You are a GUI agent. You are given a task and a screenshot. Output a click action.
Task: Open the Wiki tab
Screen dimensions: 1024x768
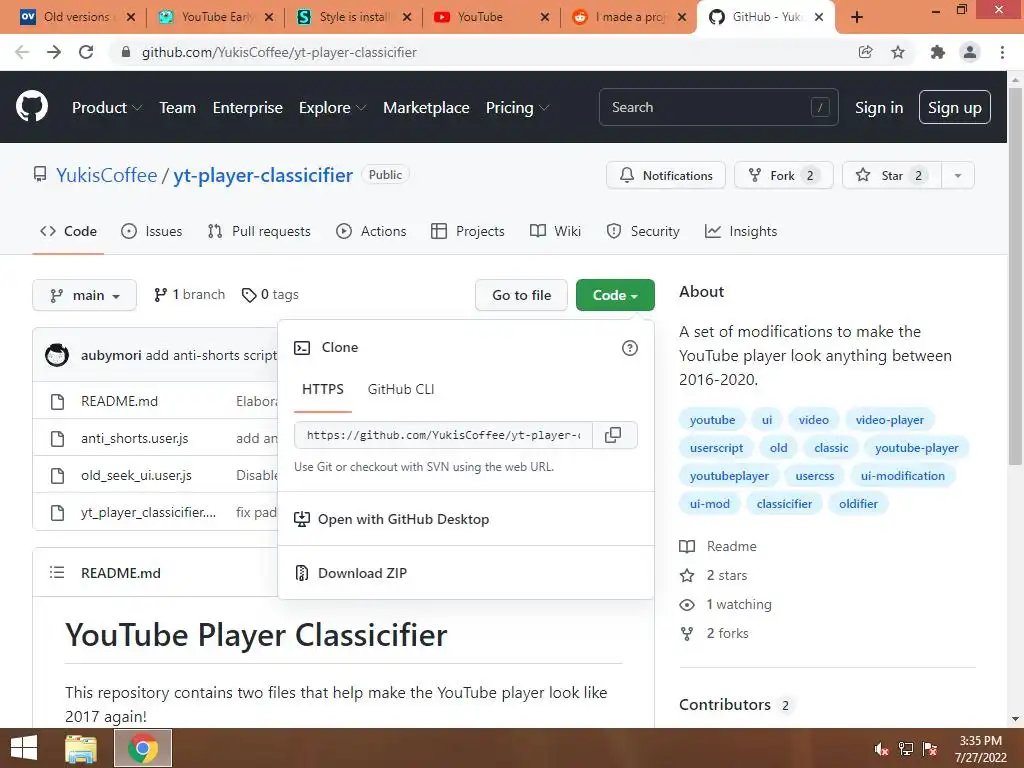(555, 231)
